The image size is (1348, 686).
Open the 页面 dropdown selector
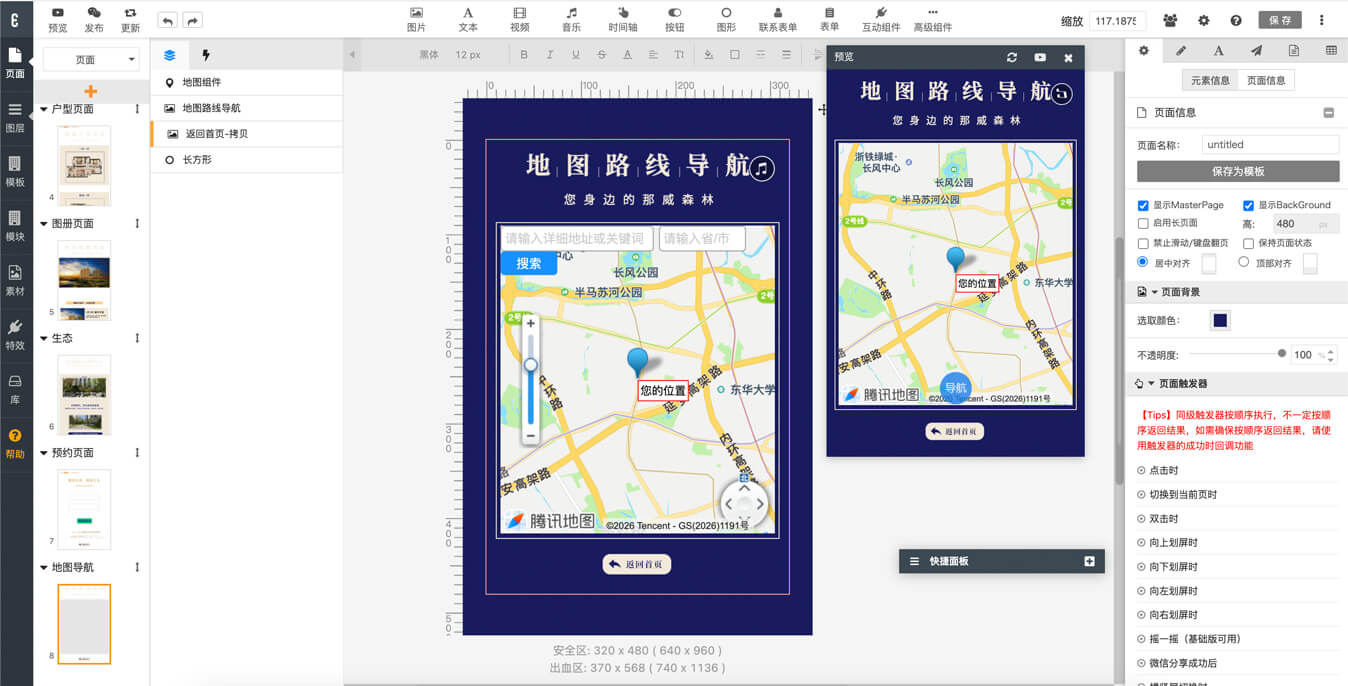91,60
